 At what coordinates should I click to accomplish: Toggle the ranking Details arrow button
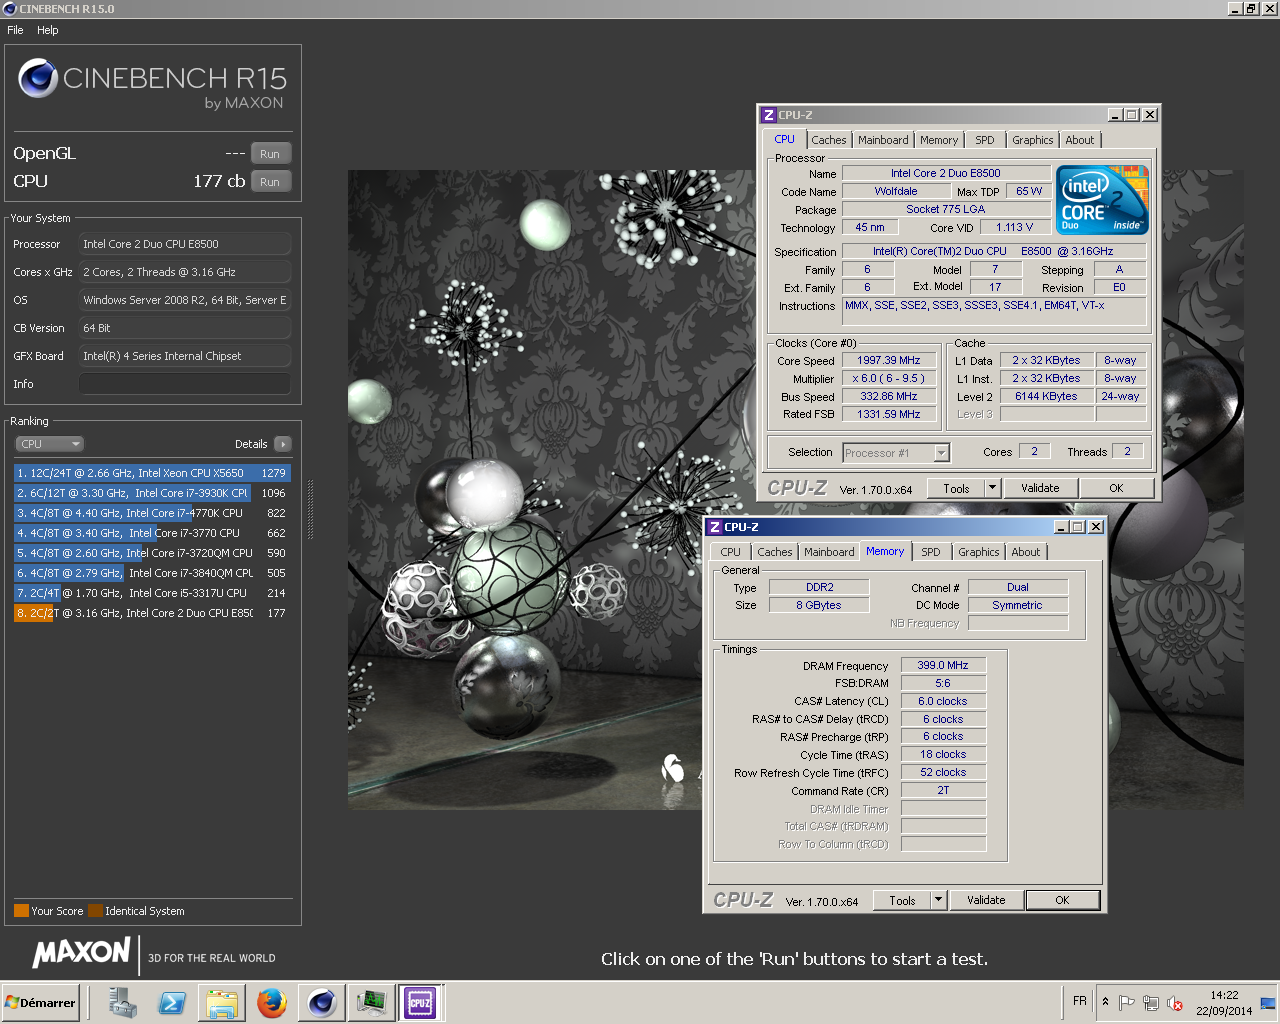[x=282, y=444]
